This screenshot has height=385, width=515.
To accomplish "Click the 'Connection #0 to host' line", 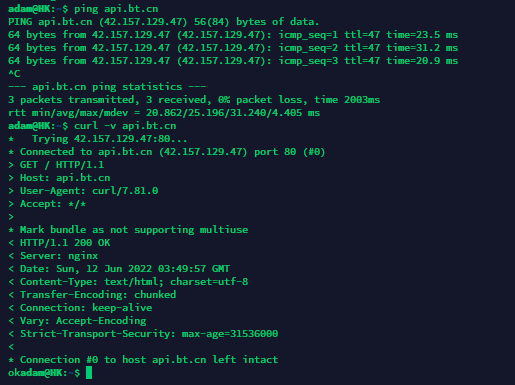I will tap(143, 360).
